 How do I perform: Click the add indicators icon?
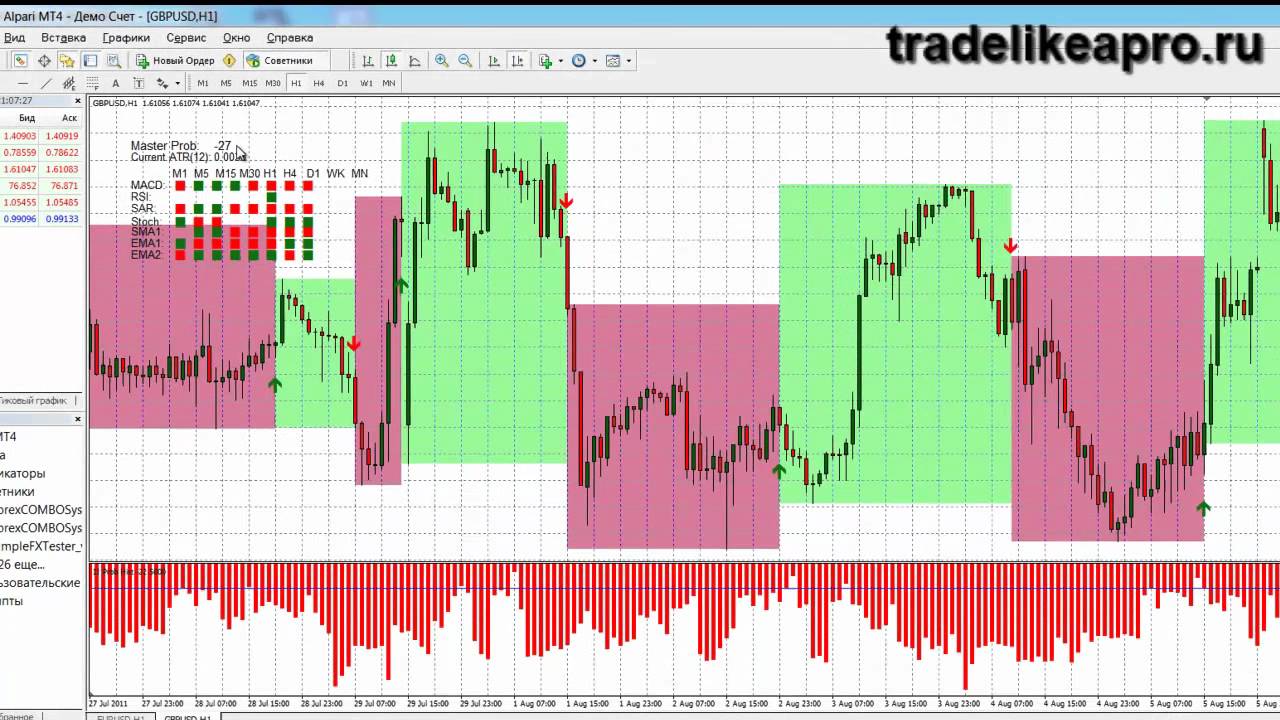click(x=545, y=61)
